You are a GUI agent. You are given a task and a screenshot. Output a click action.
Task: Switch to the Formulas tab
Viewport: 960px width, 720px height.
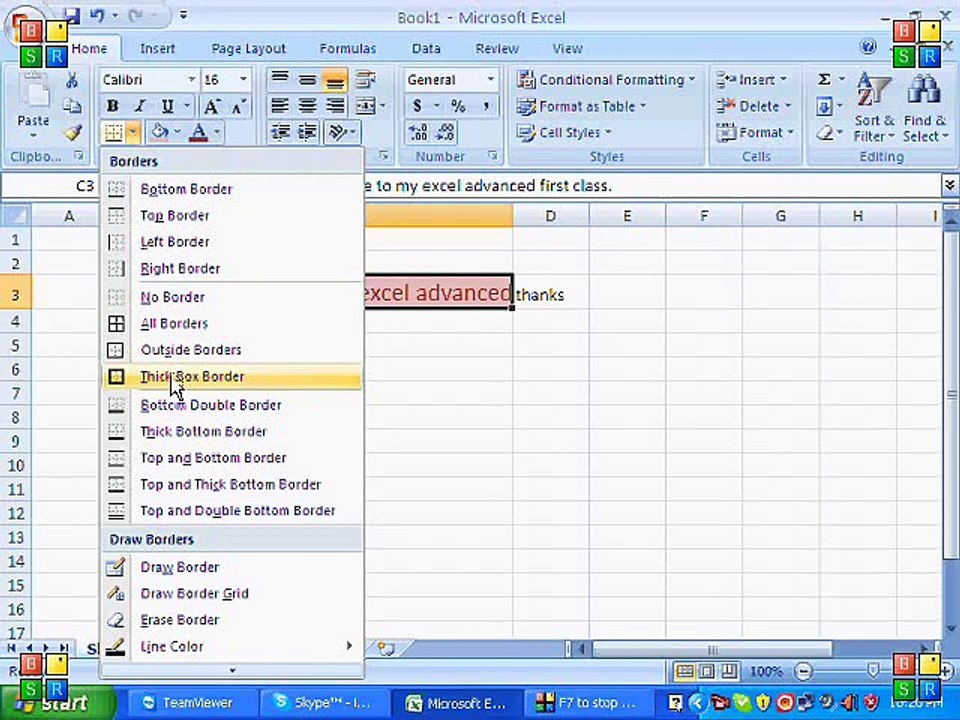point(348,48)
